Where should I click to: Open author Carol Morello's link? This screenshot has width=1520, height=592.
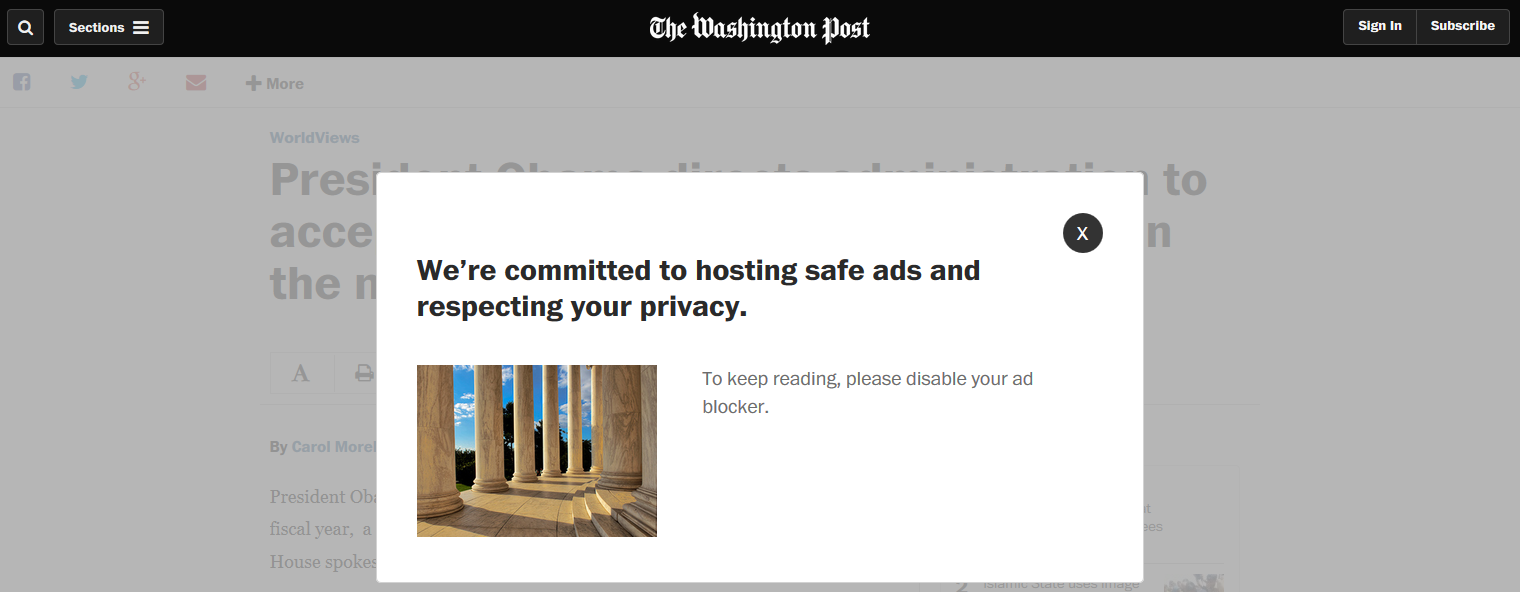pyautogui.click(x=333, y=447)
